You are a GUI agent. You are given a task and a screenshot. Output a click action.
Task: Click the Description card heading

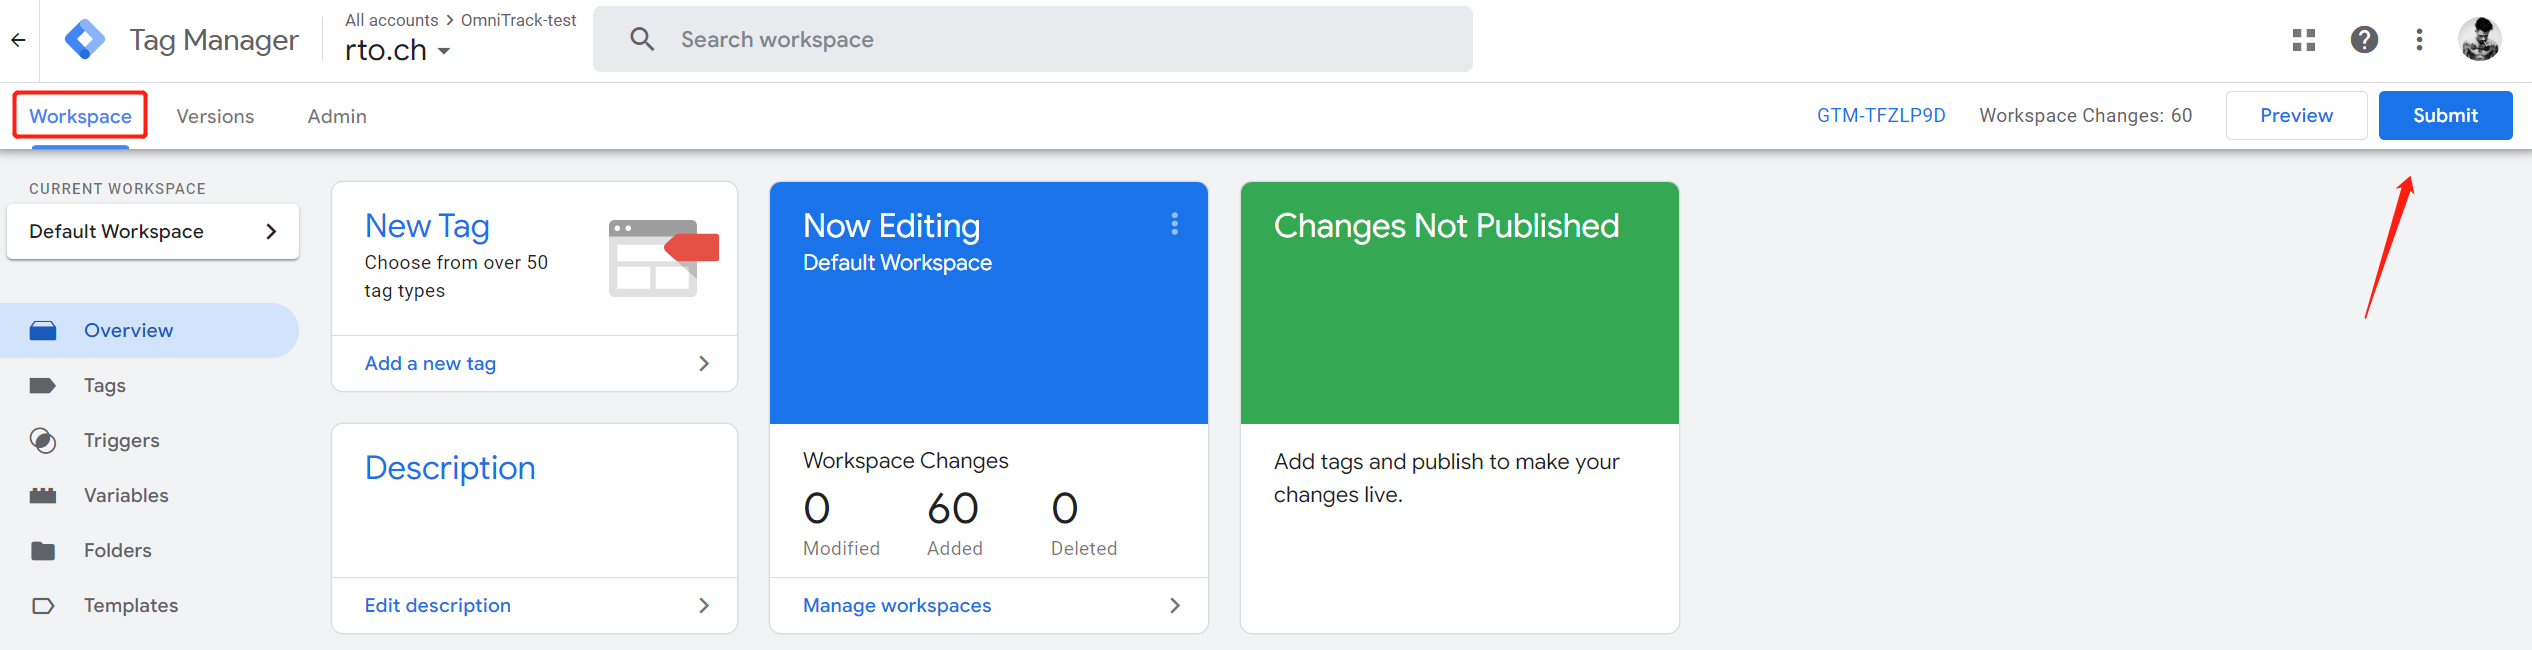(450, 468)
